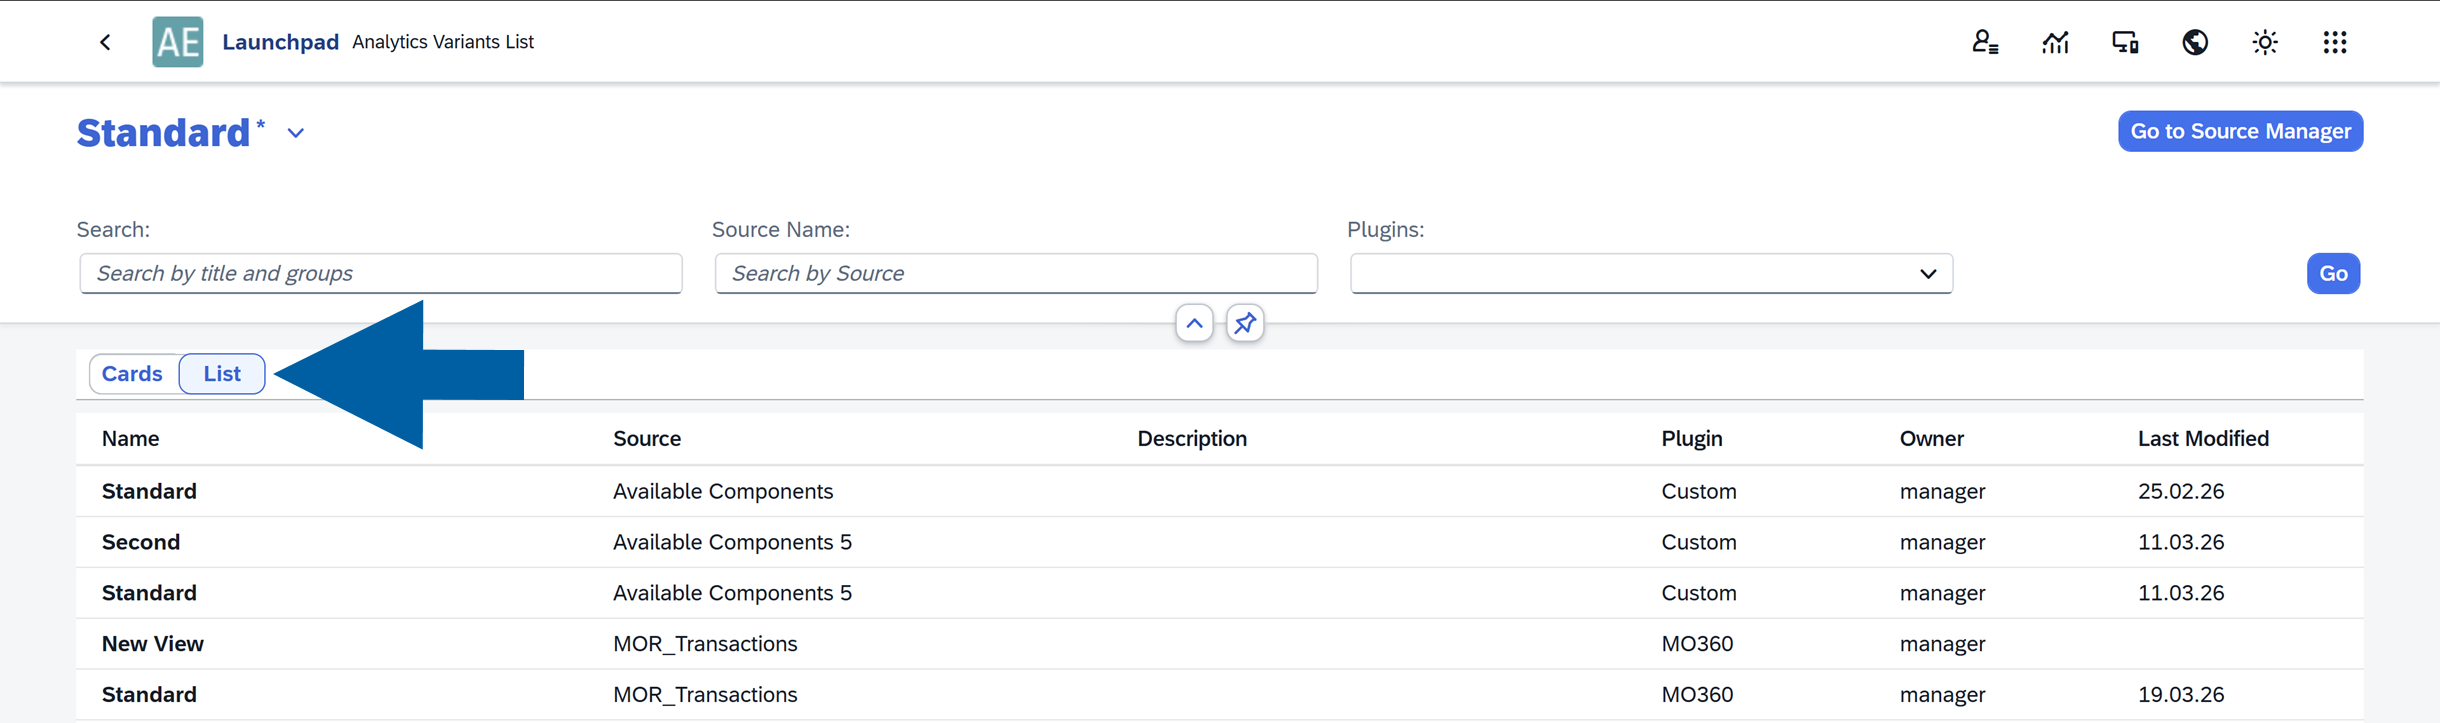
Task: Focus the Search by Source field
Action: 1016,273
